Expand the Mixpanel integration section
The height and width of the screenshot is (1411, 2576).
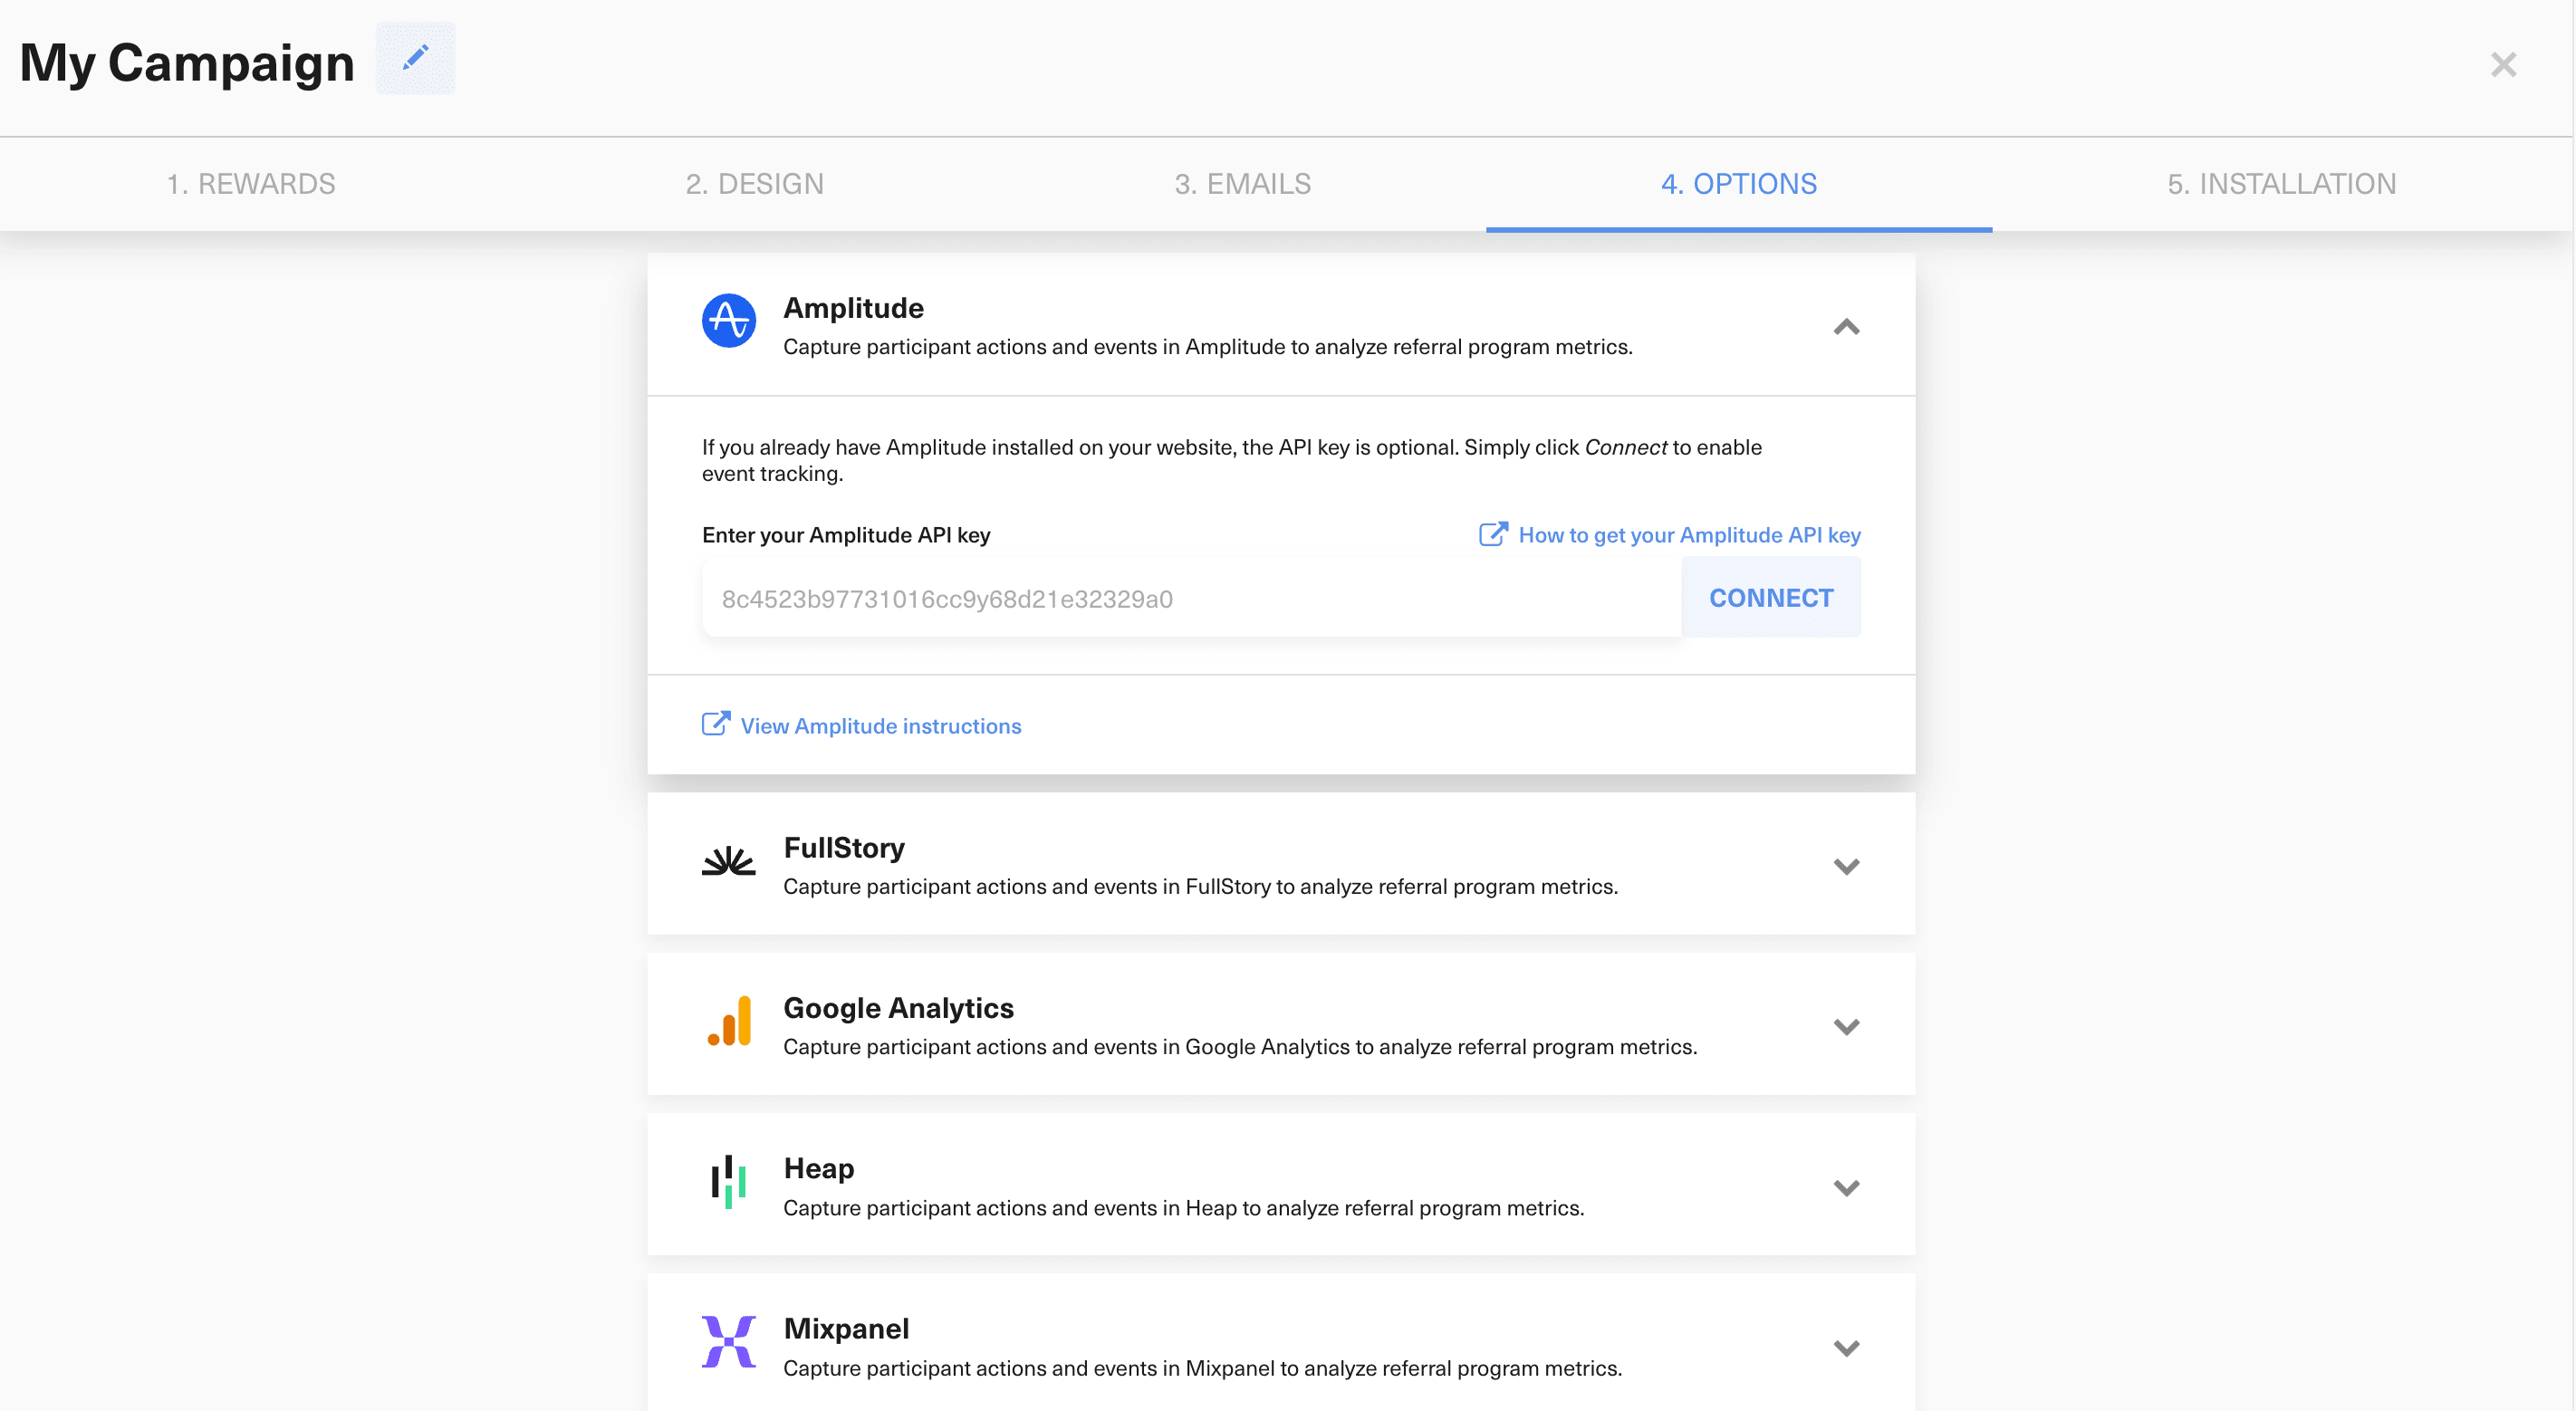[1846, 1346]
